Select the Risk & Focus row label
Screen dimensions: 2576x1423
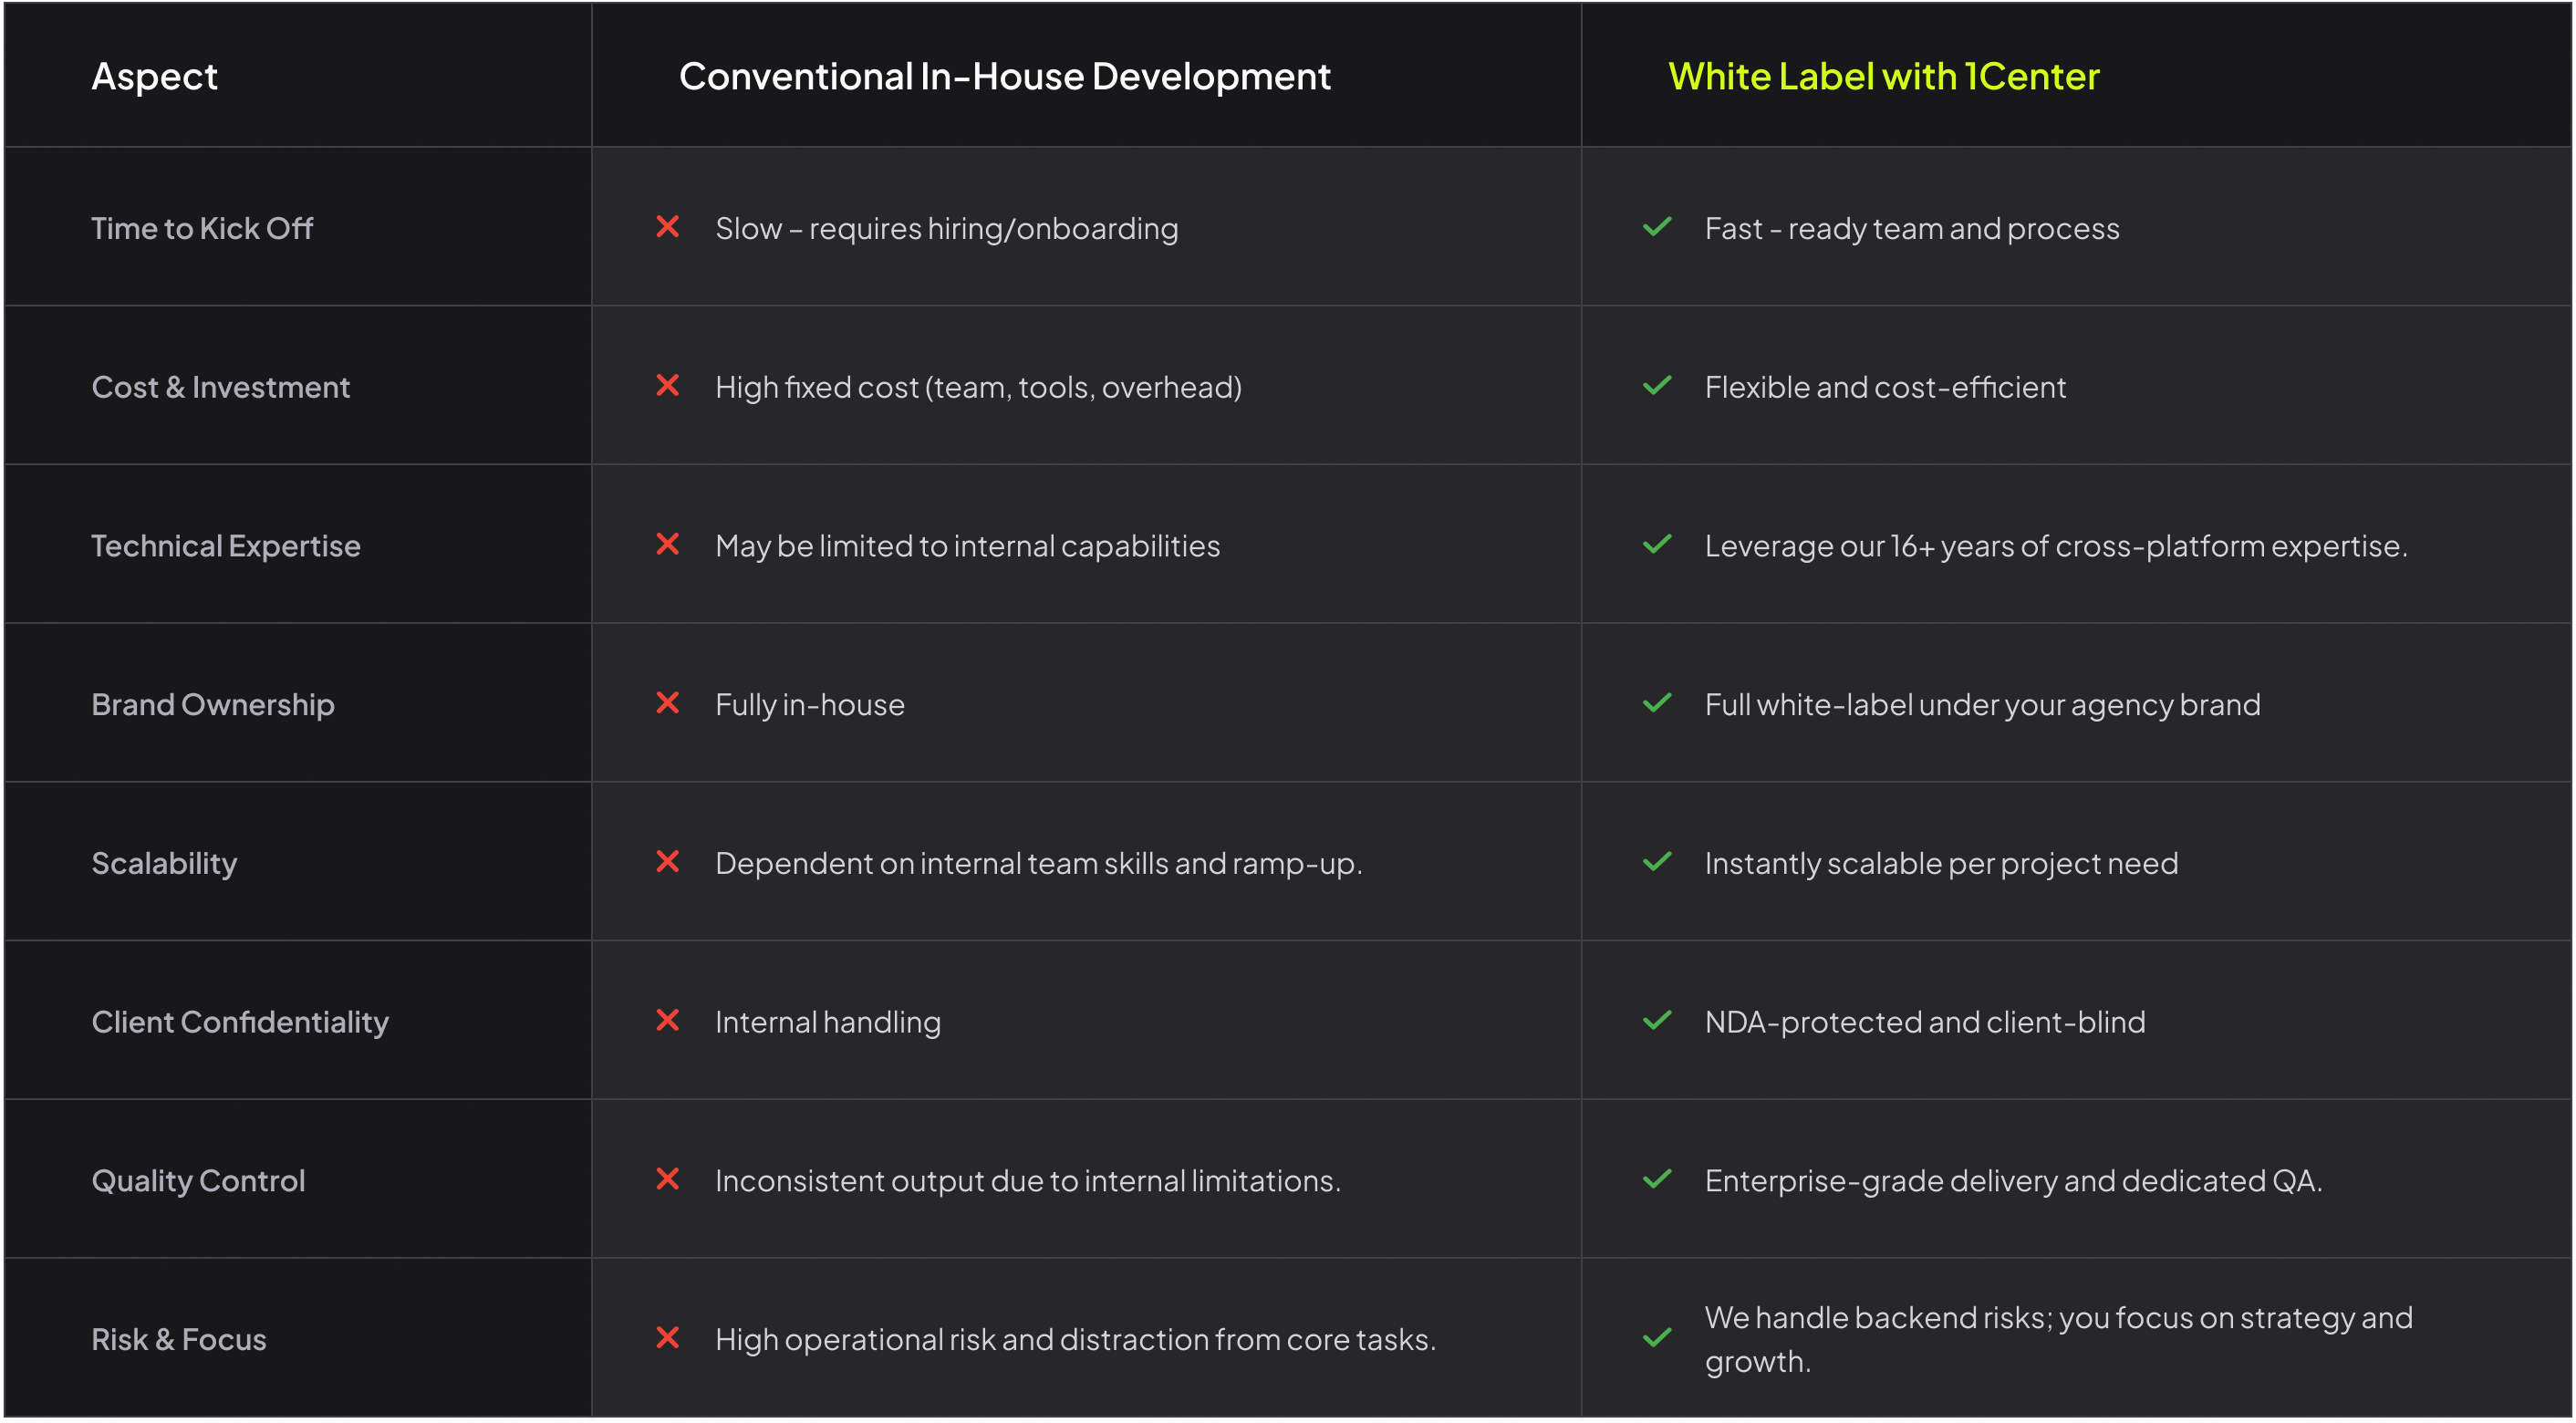(x=179, y=1340)
